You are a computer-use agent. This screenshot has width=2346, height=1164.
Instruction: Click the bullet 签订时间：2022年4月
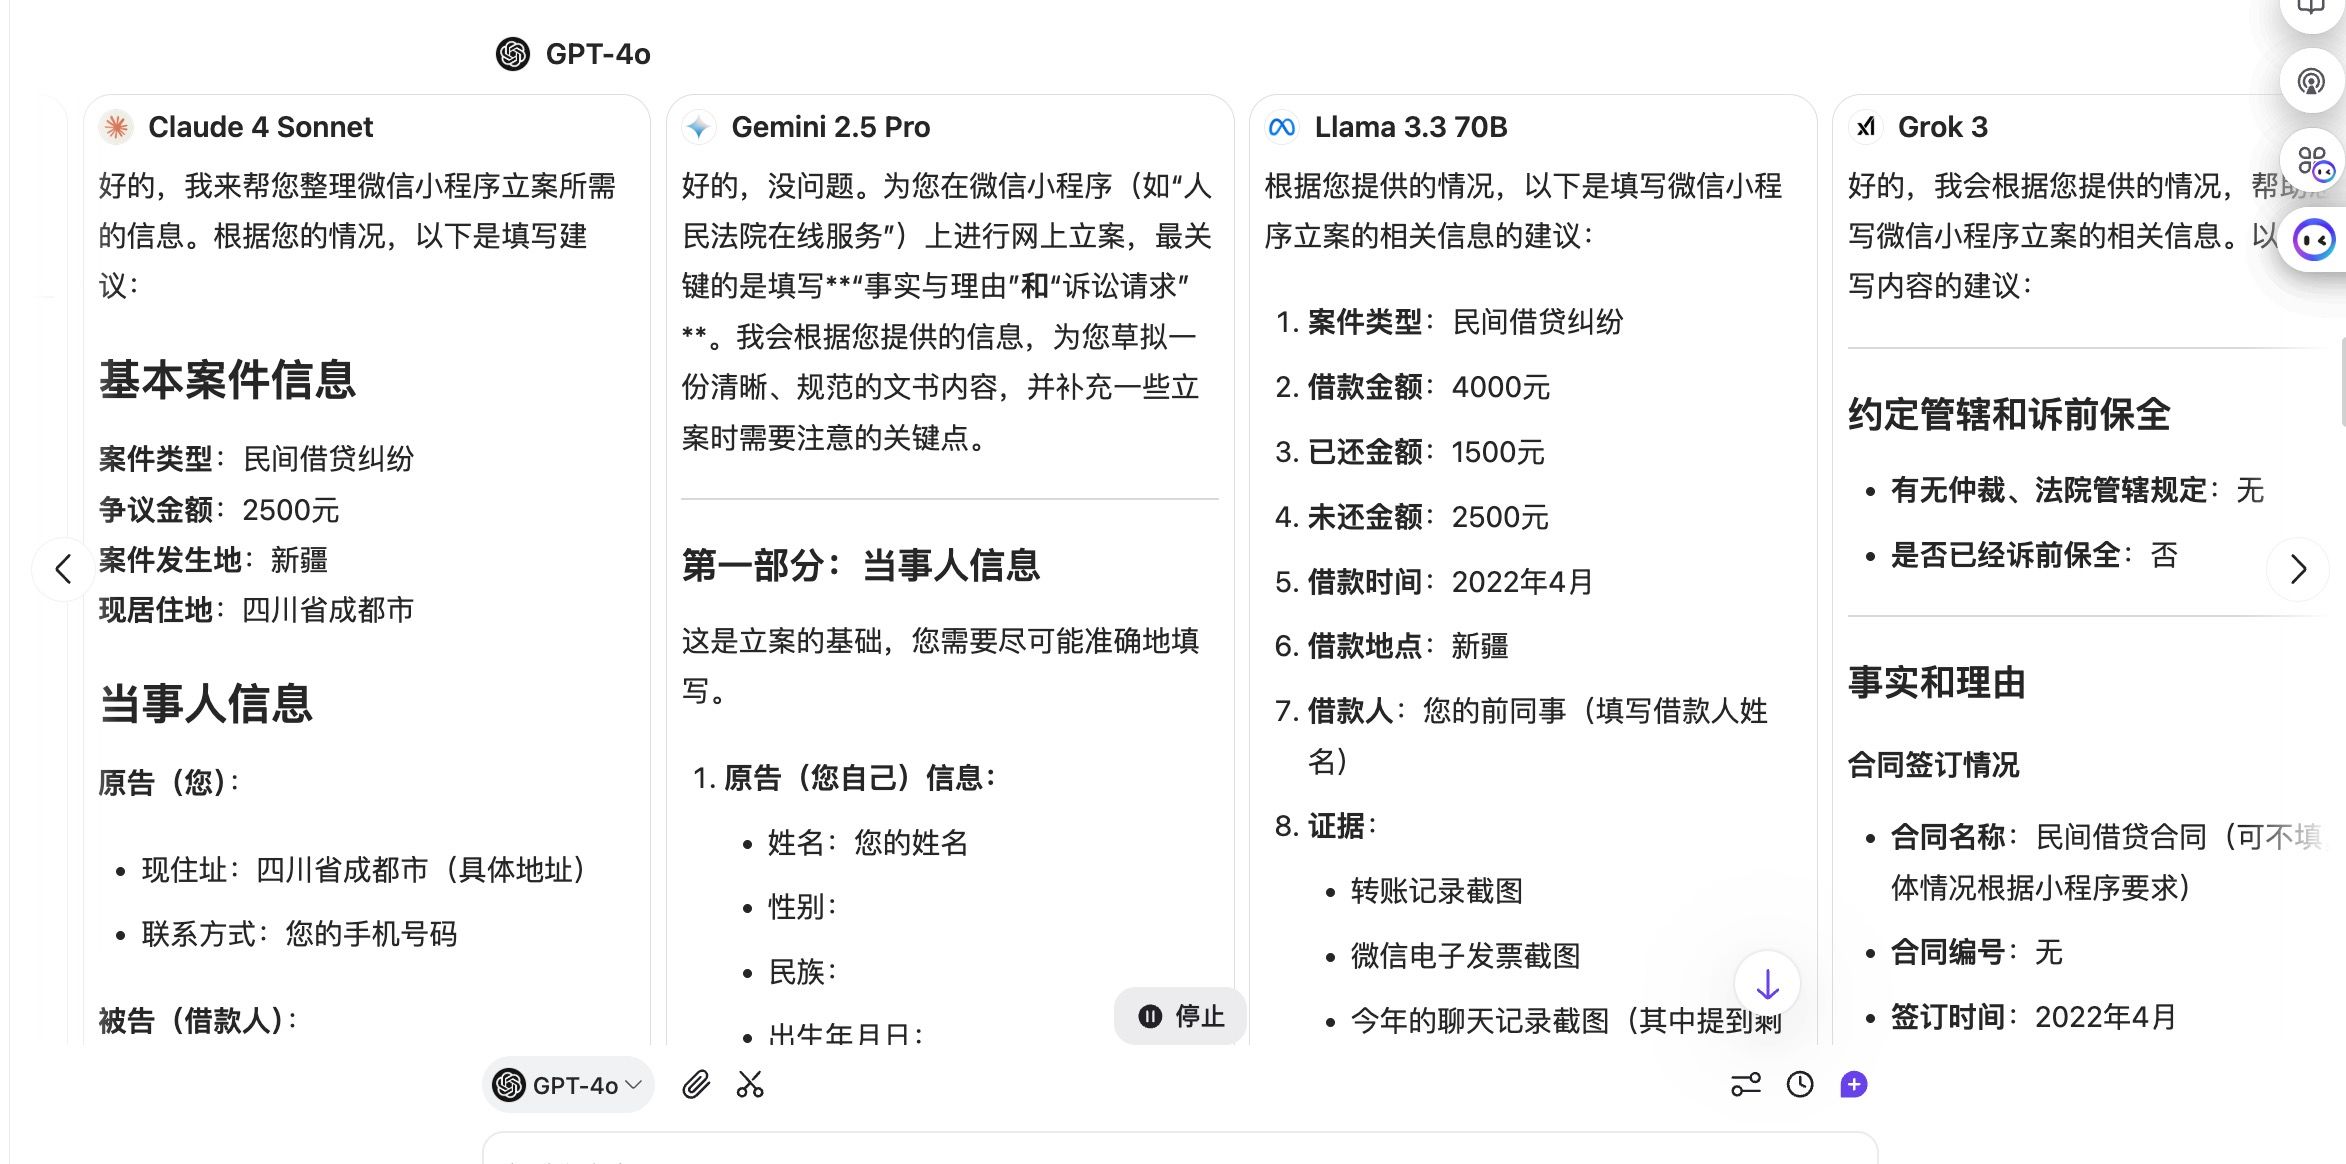point(2033,1017)
